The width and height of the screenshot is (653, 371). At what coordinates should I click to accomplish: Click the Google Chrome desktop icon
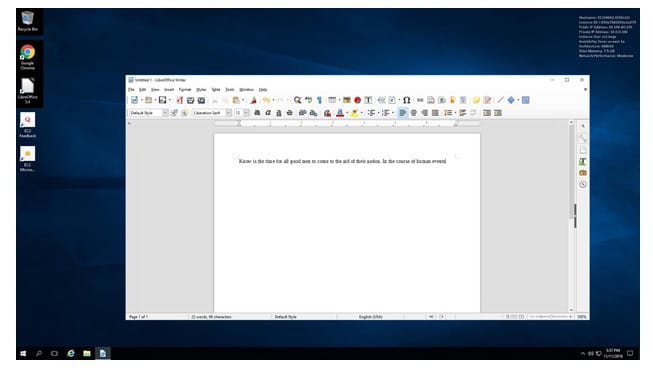coord(27,57)
